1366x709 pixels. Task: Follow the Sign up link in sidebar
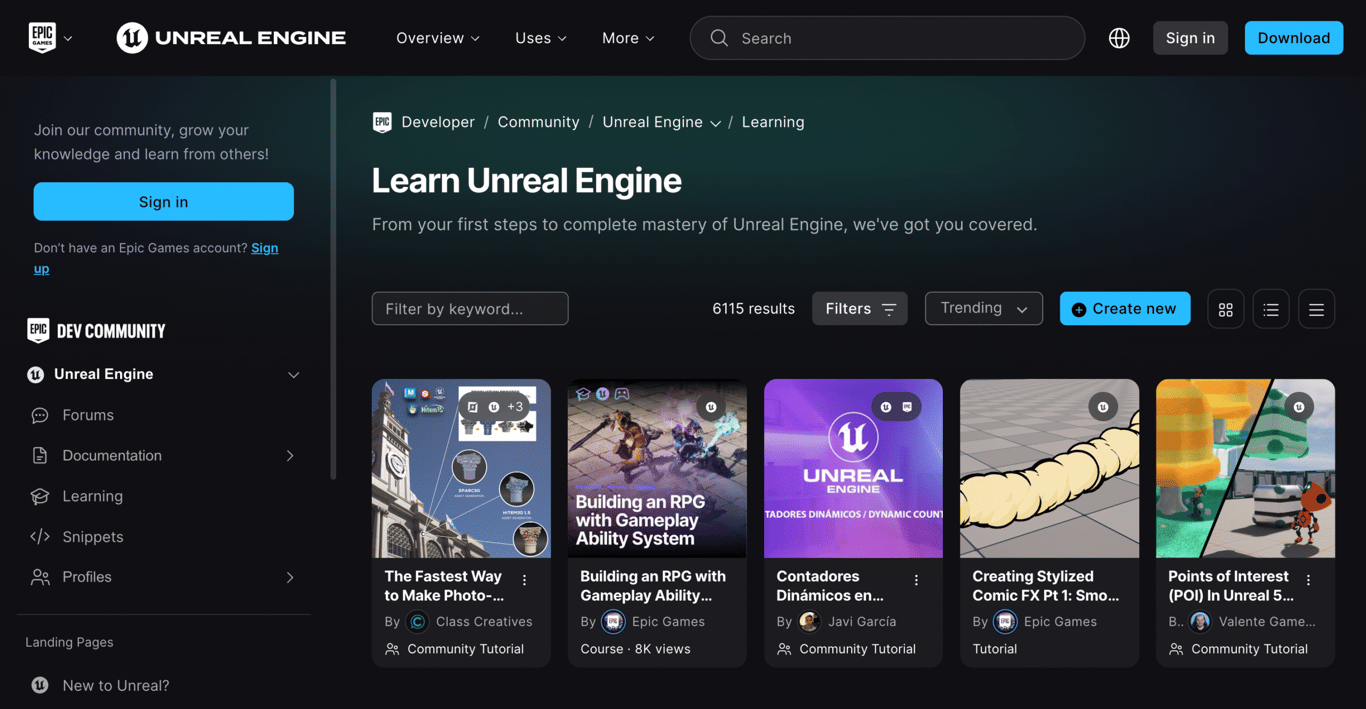click(264, 247)
